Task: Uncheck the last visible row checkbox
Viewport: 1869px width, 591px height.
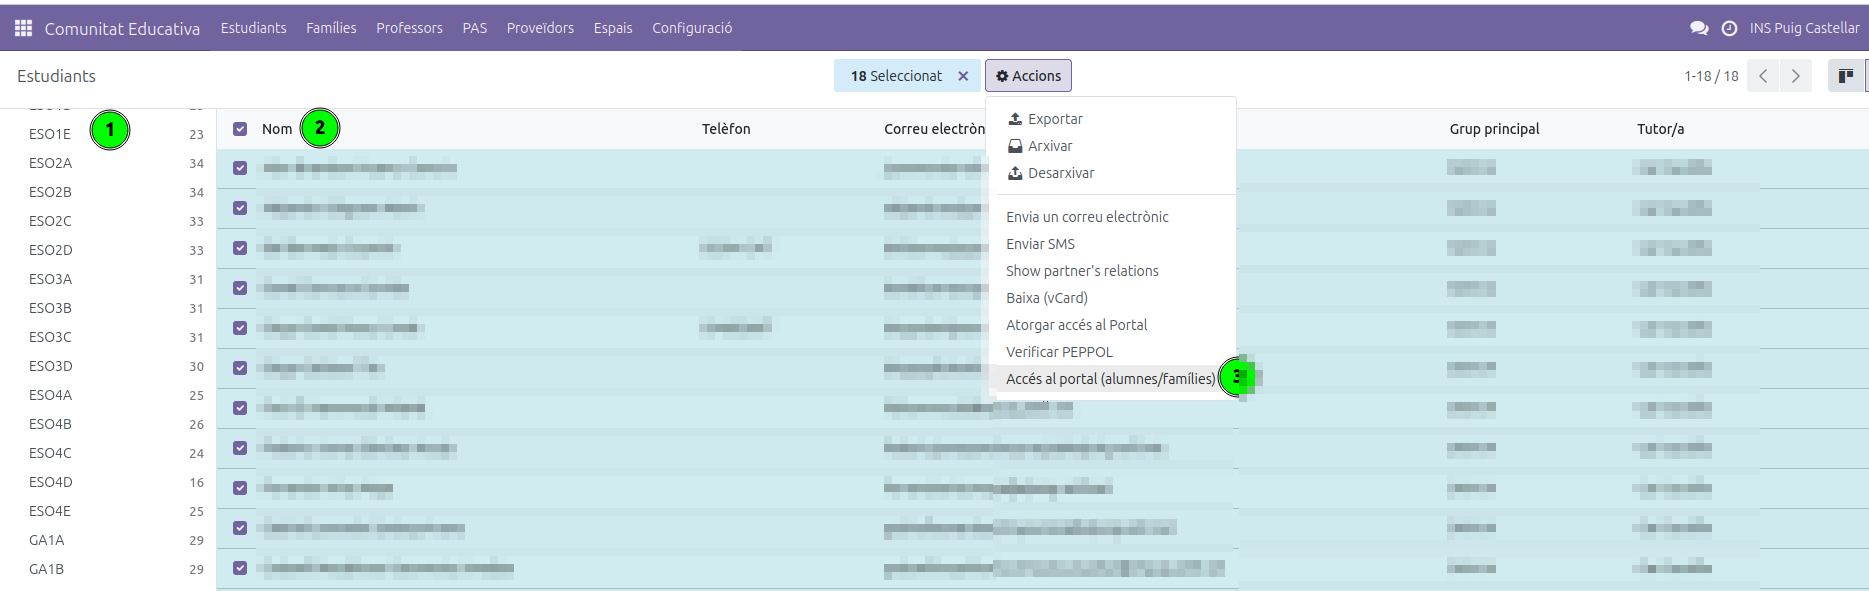Action: 240,568
